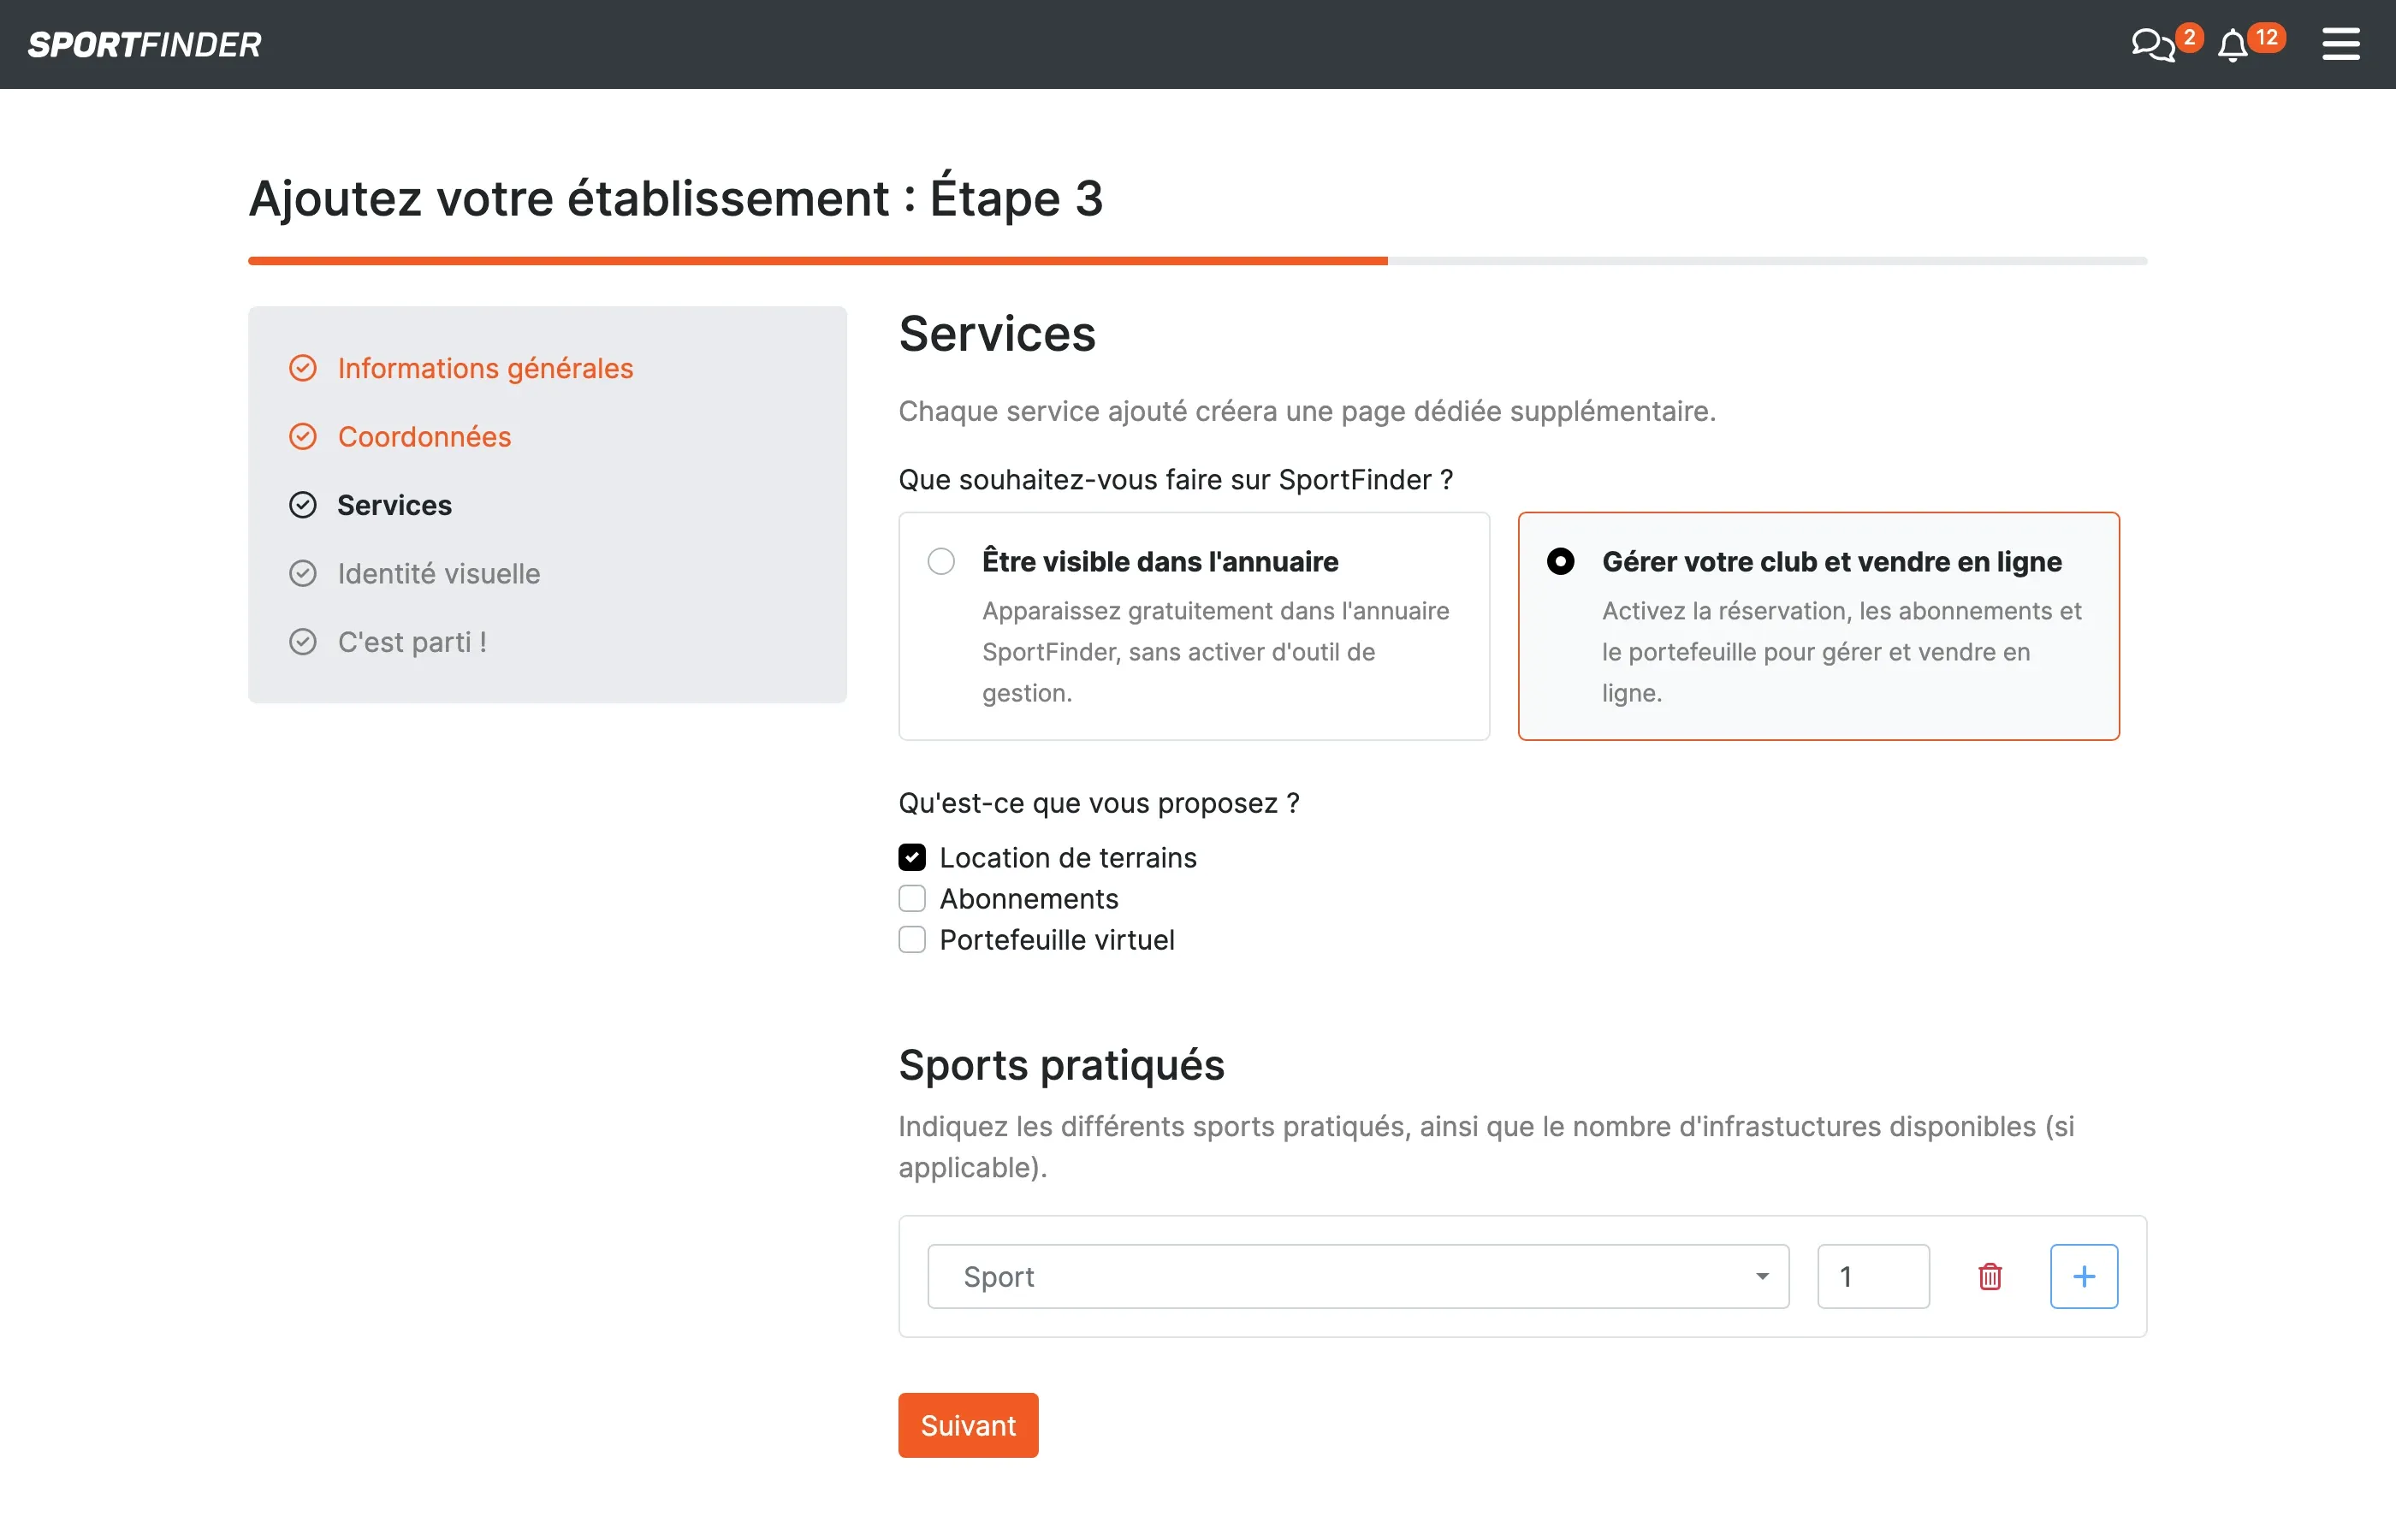Viewport: 2396px width, 1540px height.
Task: Add another sport with plus button
Action: pos(2084,1276)
